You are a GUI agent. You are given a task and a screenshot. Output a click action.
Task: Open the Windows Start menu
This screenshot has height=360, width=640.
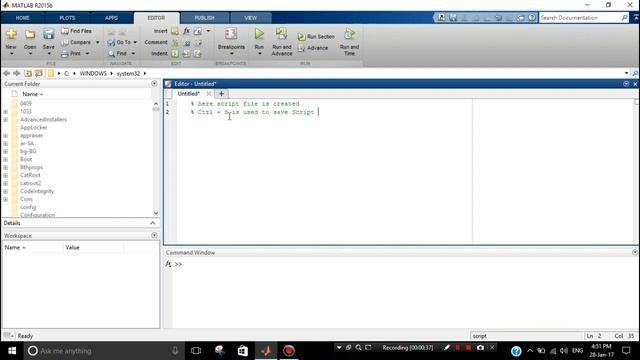pyautogui.click(x=12, y=351)
